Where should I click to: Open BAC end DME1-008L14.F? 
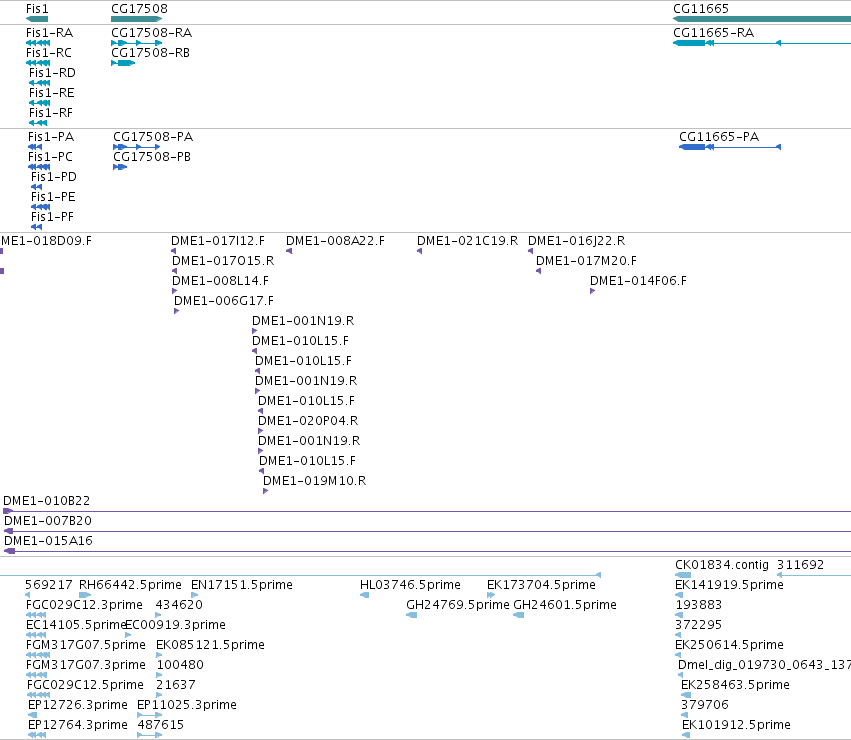pyautogui.click(x=175, y=292)
